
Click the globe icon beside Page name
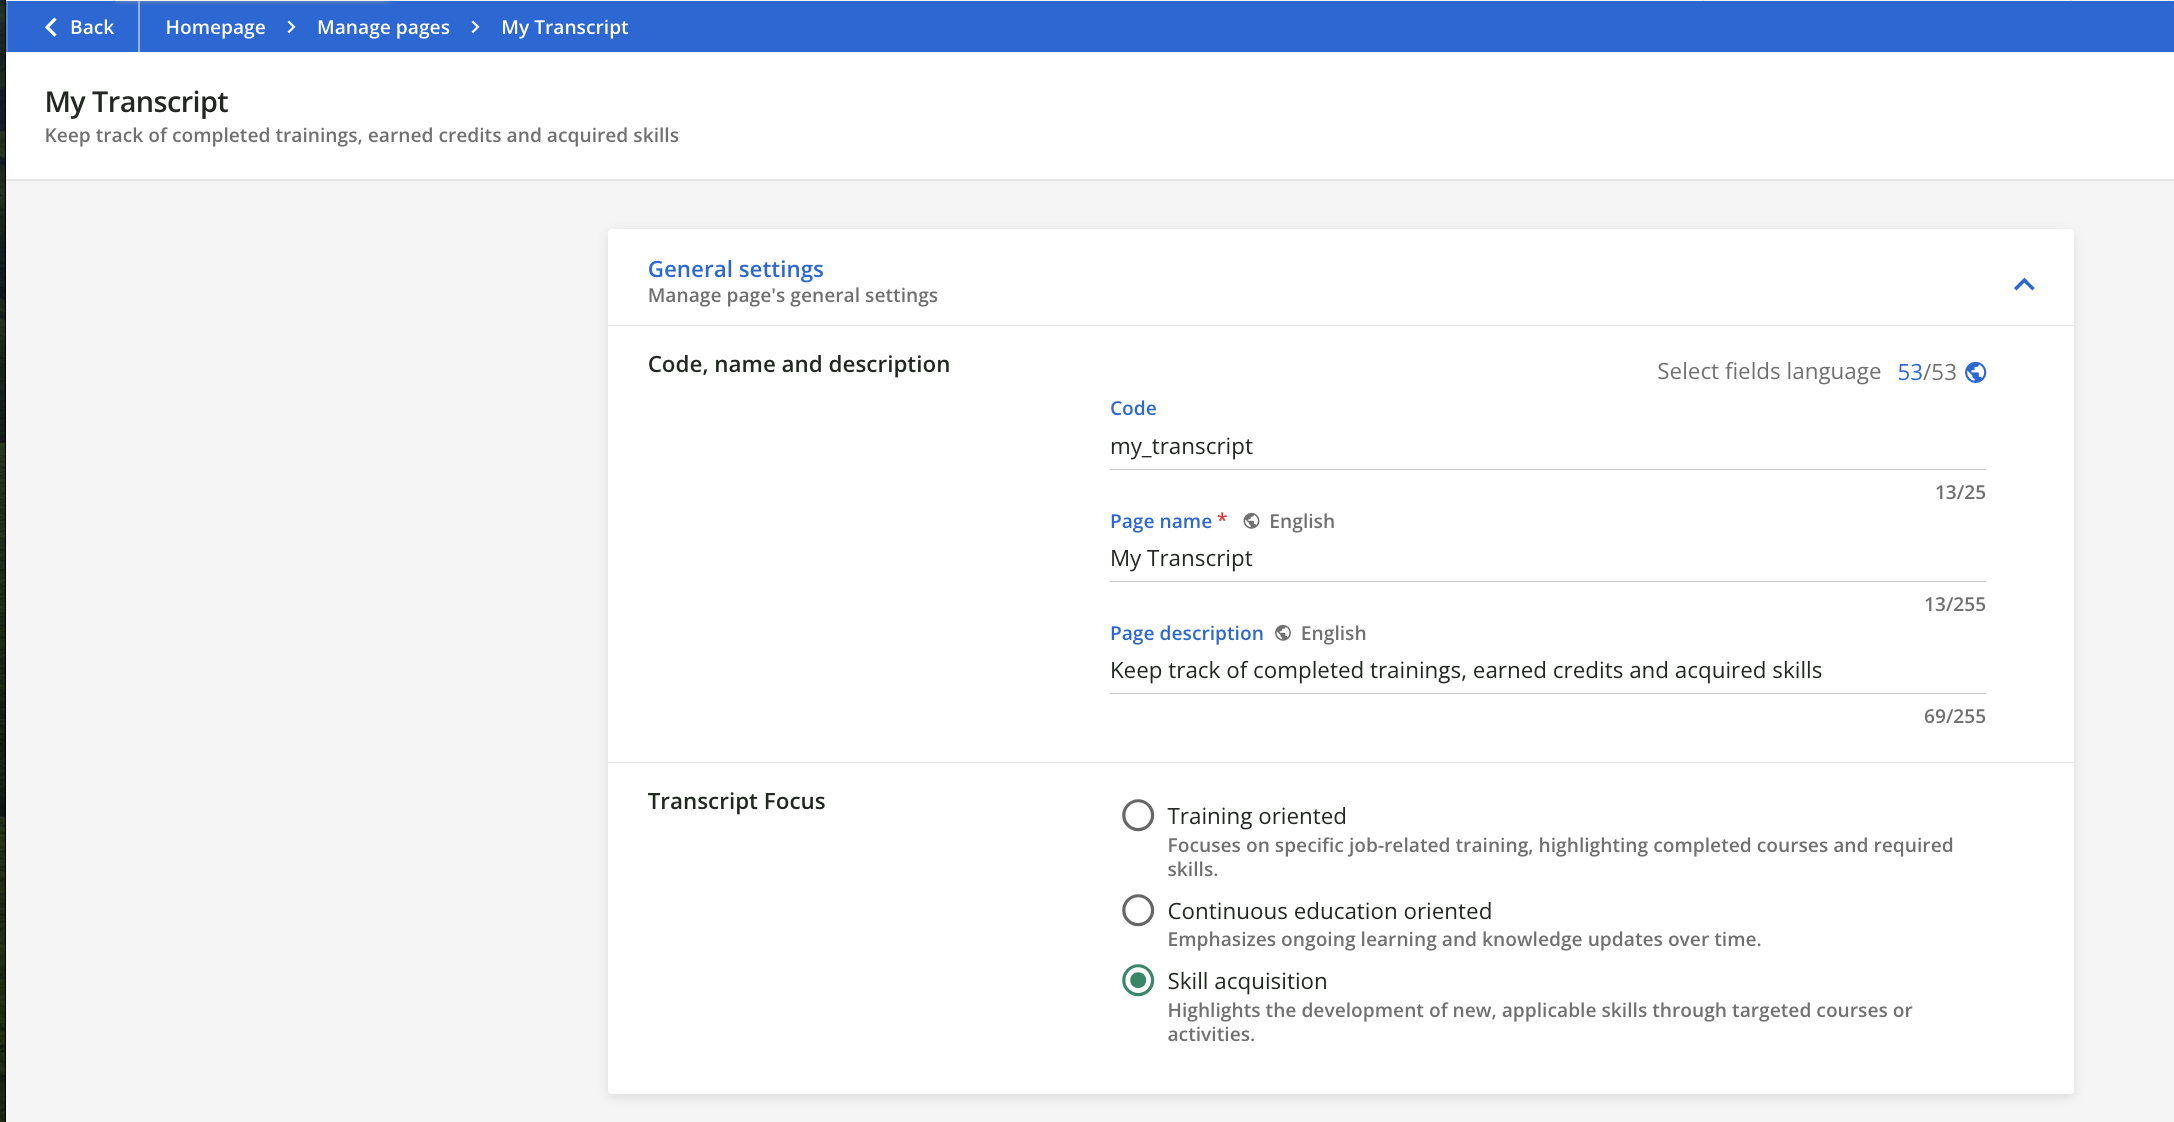(x=1251, y=521)
